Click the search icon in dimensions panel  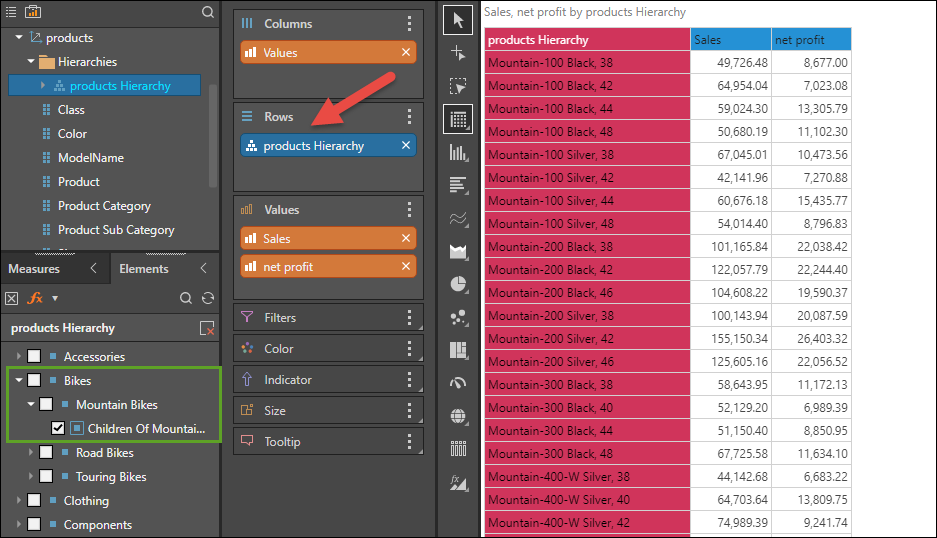[208, 12]
